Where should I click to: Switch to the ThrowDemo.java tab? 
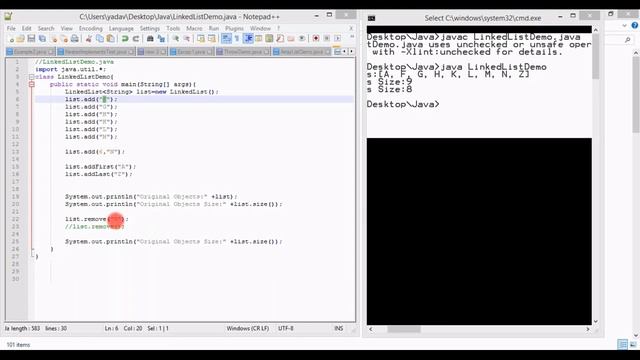coord(242,52)
